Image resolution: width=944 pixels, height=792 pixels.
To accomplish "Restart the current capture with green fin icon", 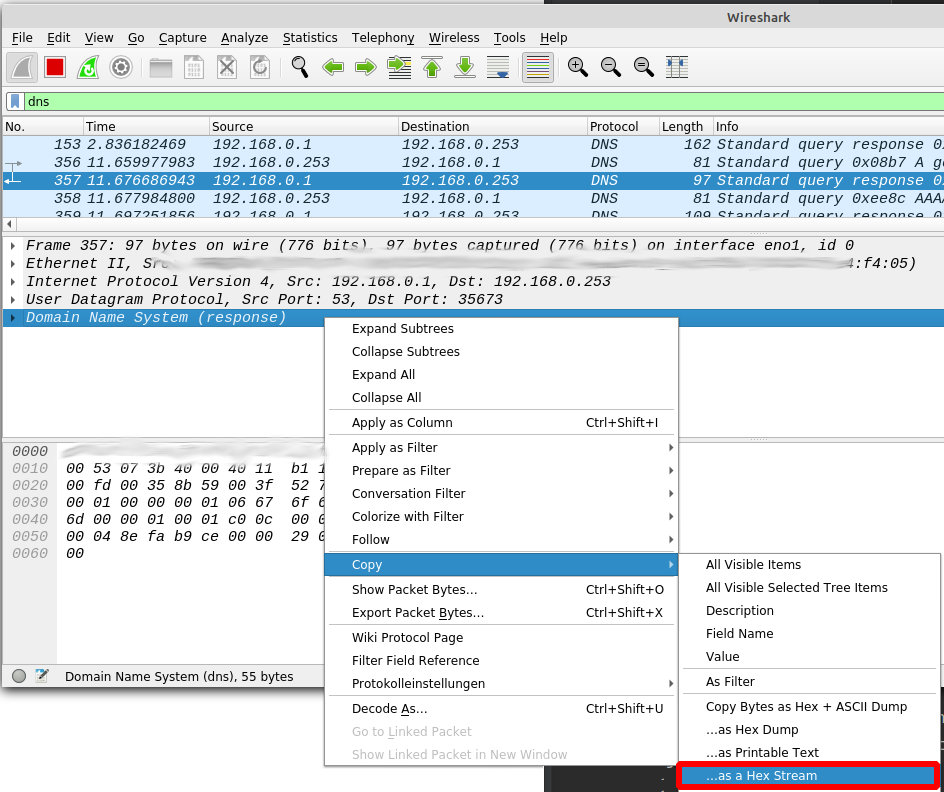I will [88, 67].
